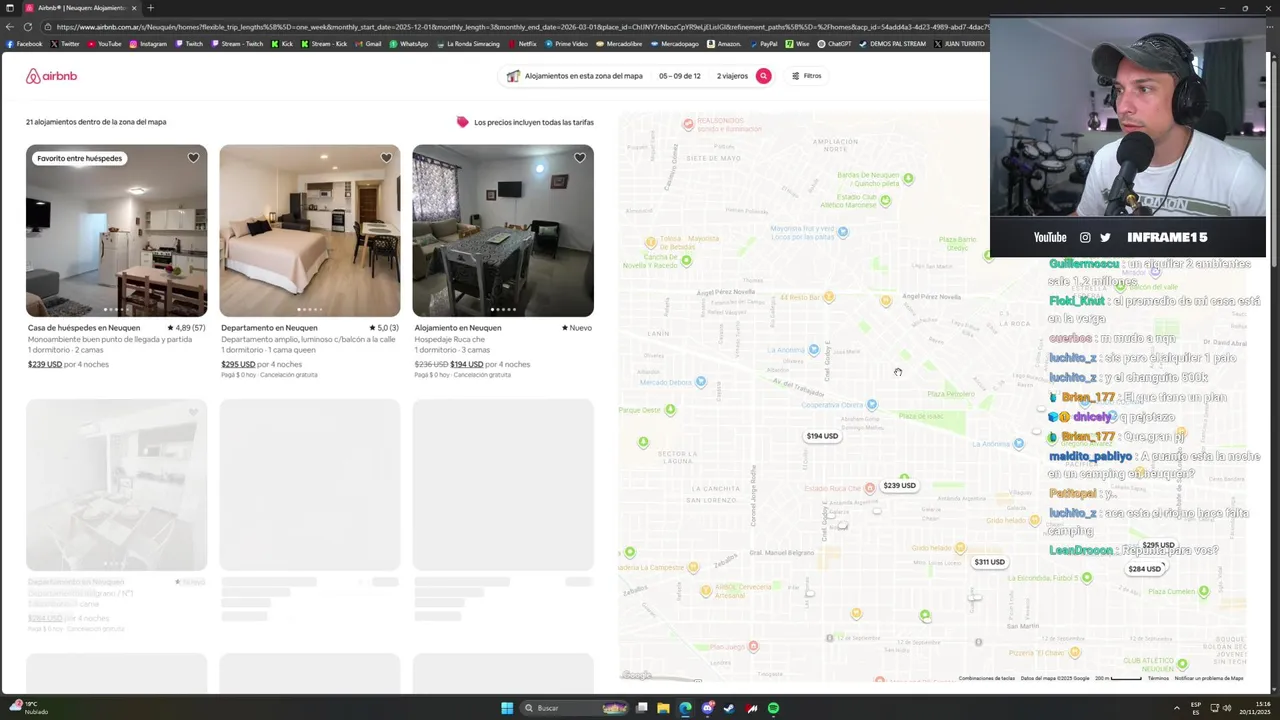Click the map 'Términos' link
The width and height of the screenshot is (1280, 720).
1158,678
